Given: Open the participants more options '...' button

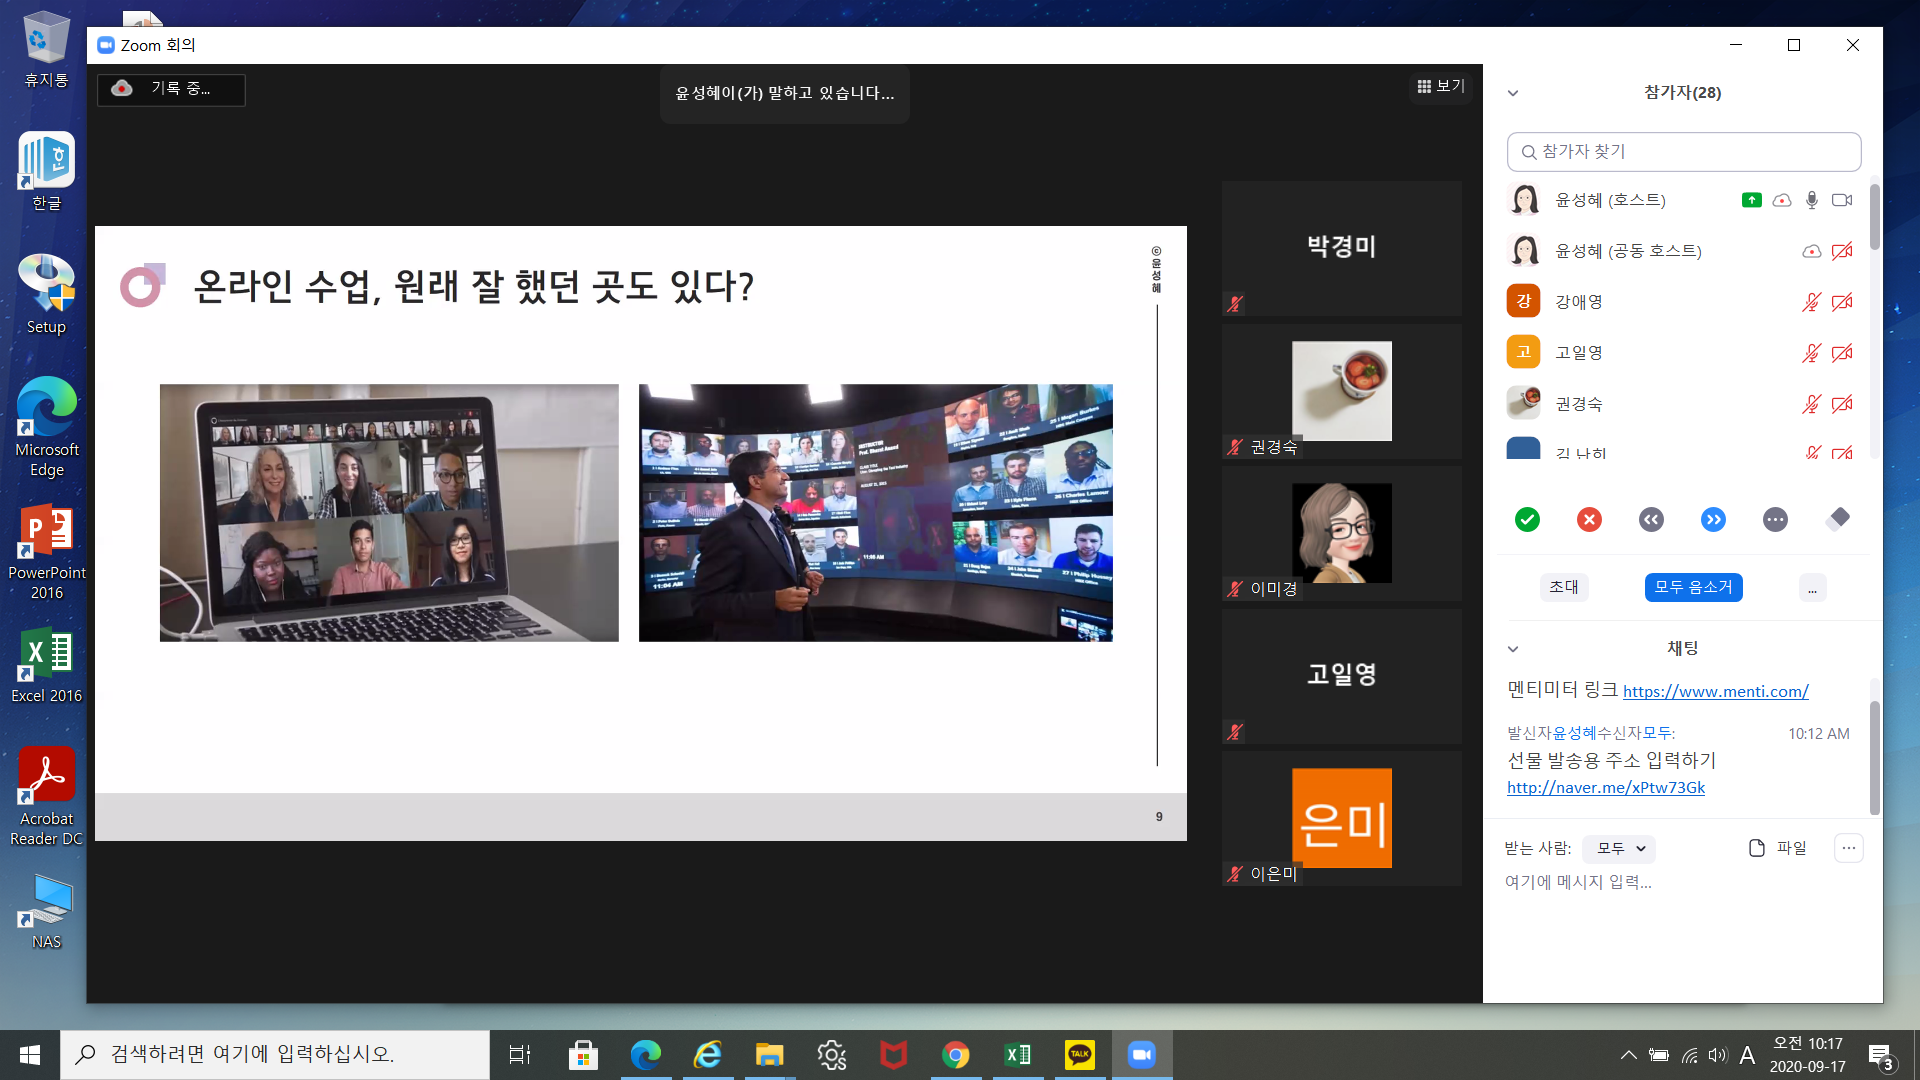Looking at the screenshot, I should 1812,588.
